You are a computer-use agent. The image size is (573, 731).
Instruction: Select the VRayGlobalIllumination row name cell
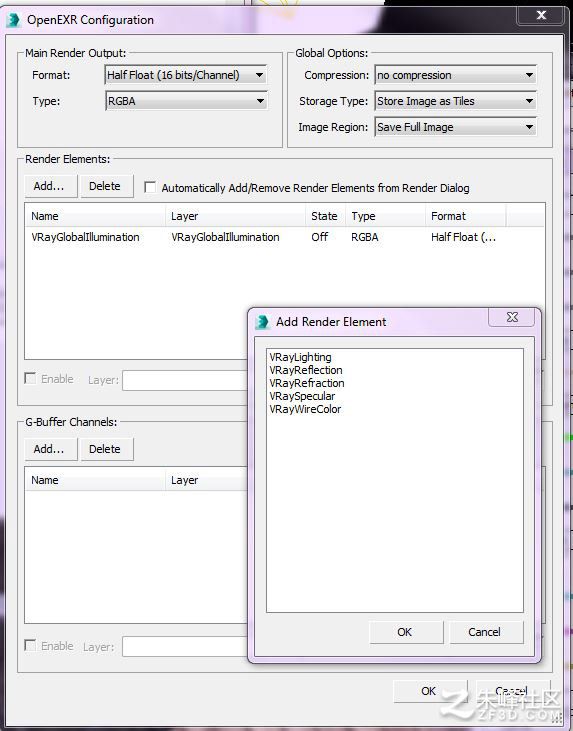click(x=85, y=237)
